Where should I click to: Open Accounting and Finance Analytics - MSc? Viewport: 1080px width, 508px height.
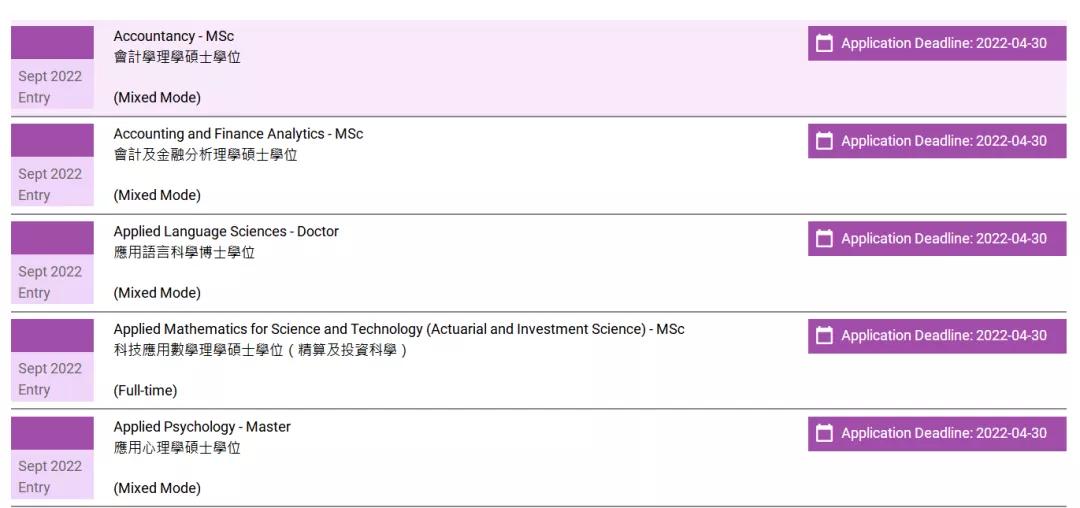238,134
